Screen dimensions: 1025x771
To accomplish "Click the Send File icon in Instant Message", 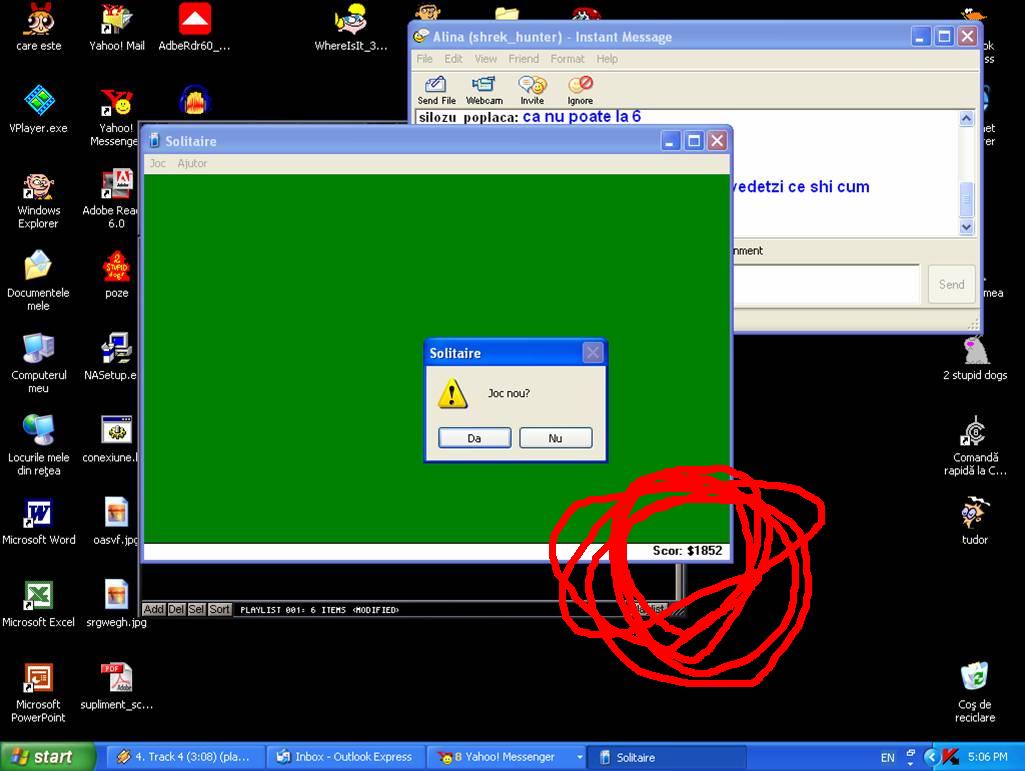I will (x=436, y=90).
